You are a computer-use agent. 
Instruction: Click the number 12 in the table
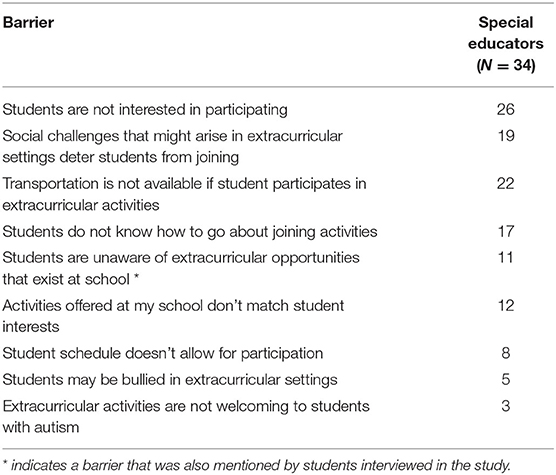point(506,306)
